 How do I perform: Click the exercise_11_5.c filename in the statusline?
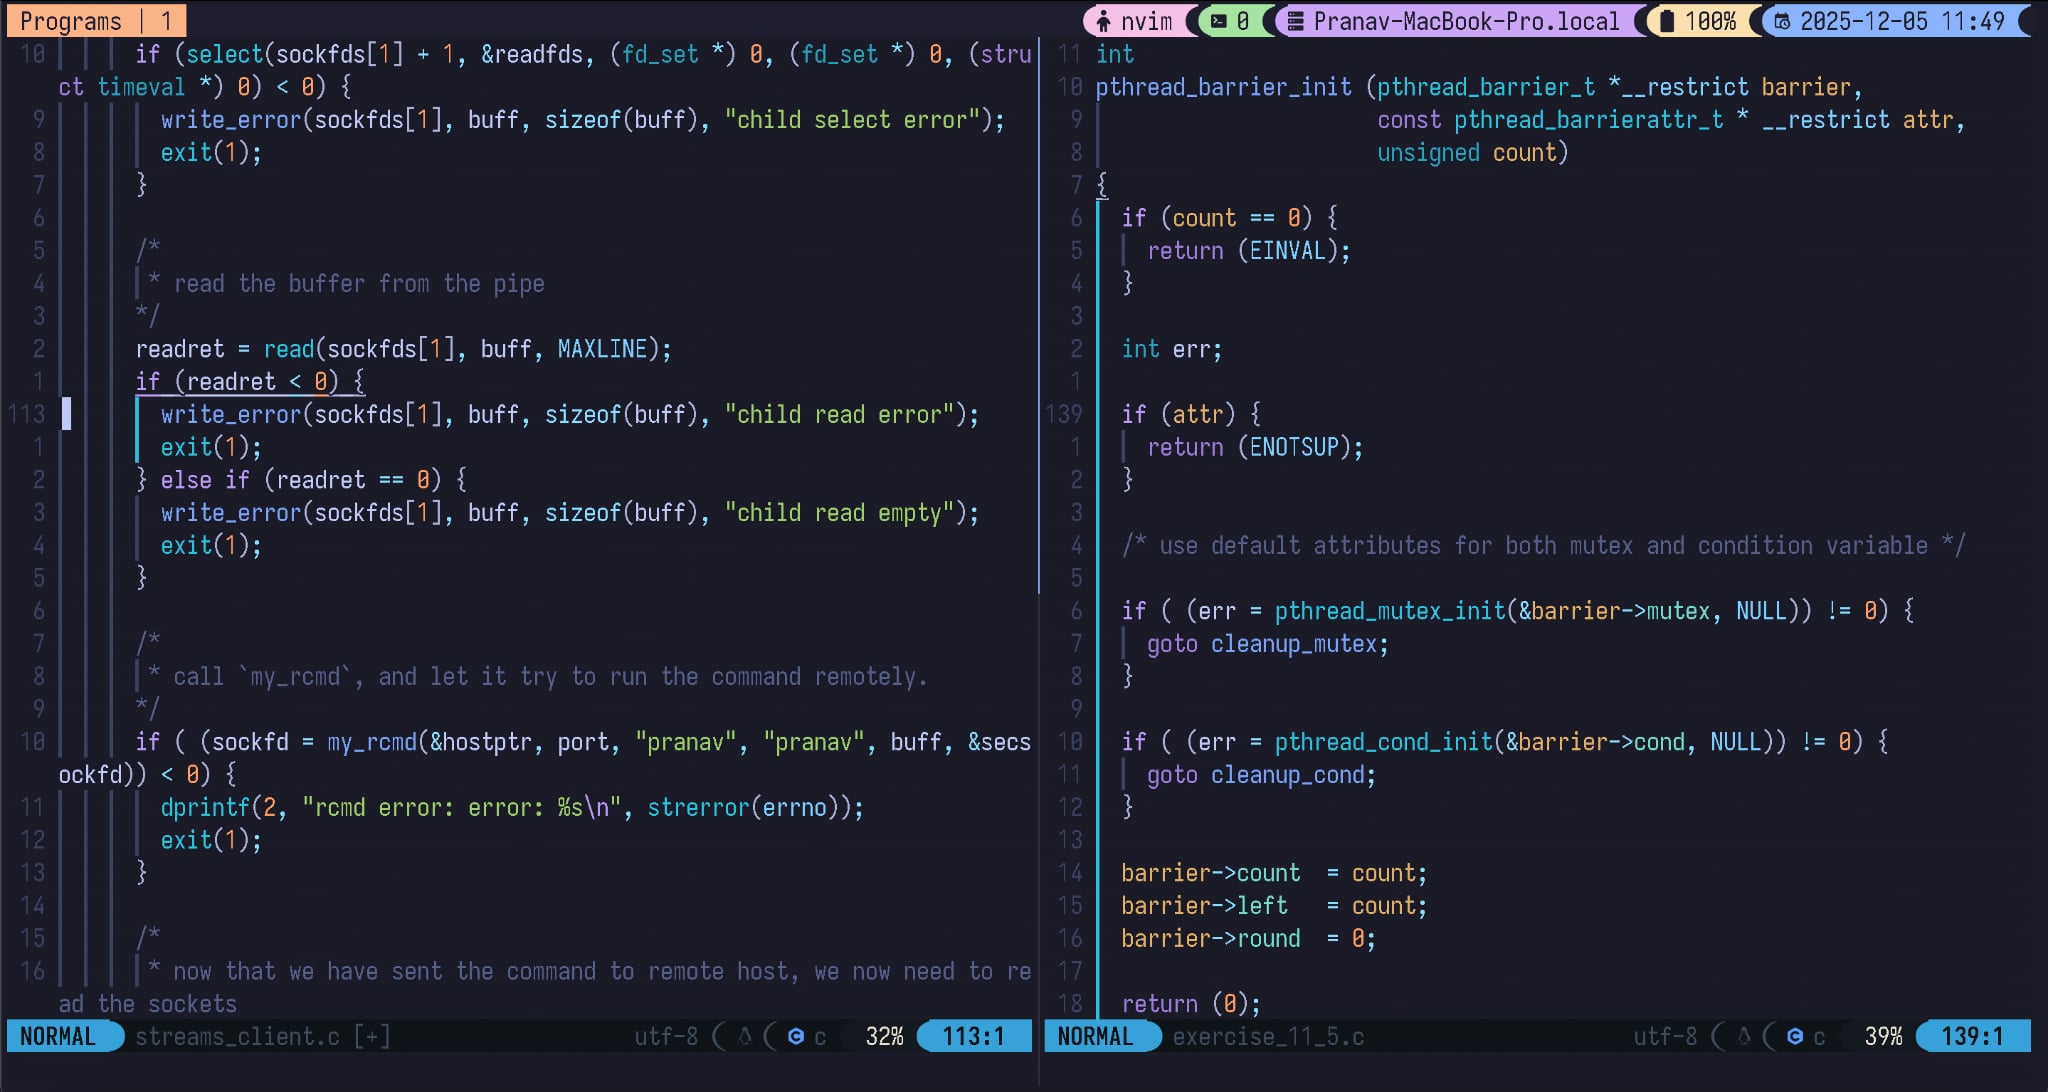tap(1268, 1037)
